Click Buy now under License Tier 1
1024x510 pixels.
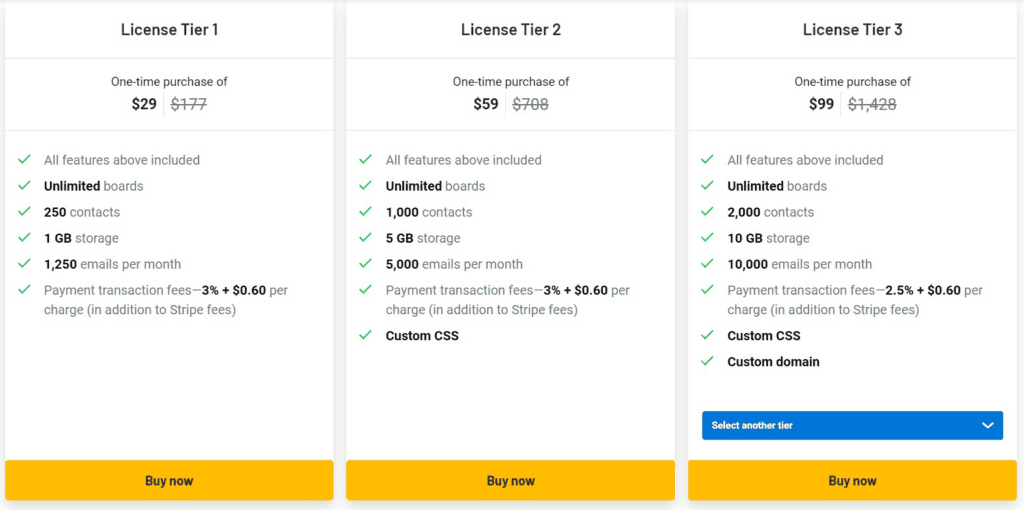169,481
